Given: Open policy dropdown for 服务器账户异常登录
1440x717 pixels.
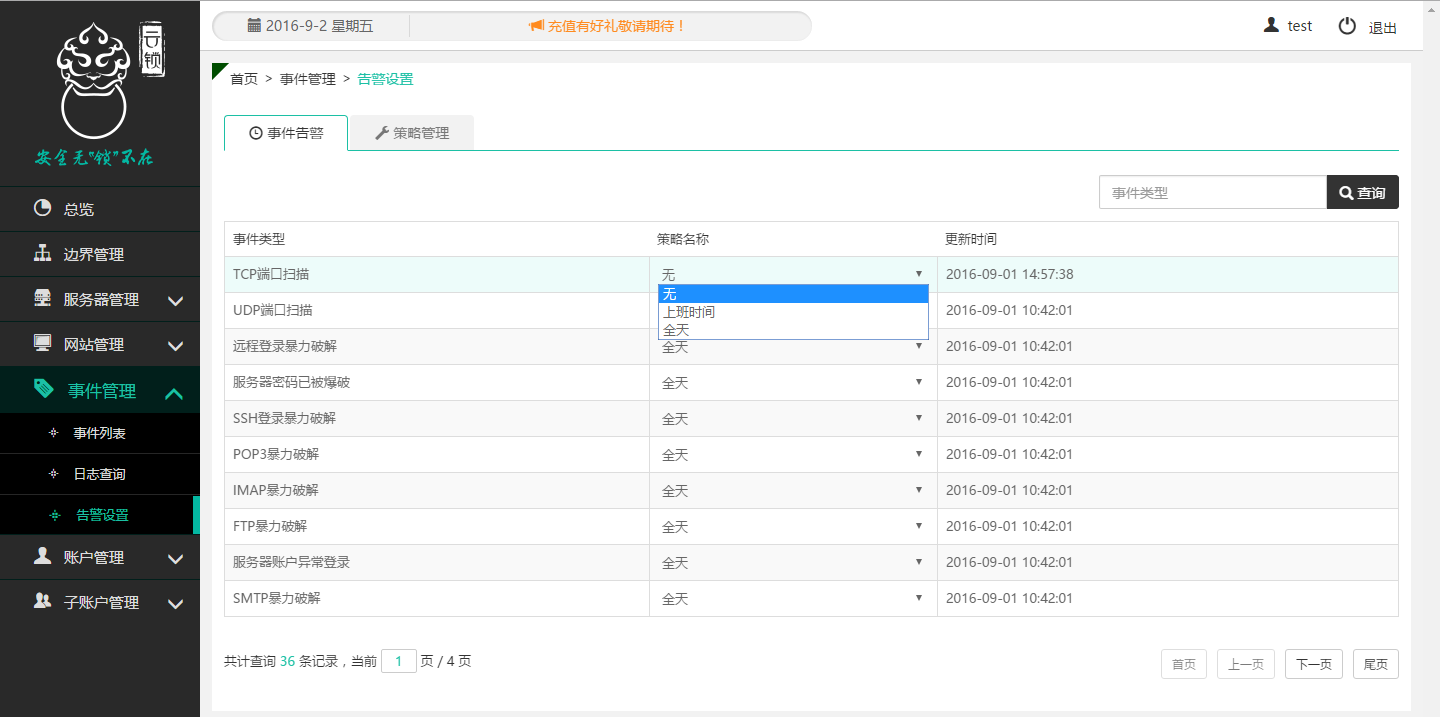Looking at the screenshot, I should (793, 562).
